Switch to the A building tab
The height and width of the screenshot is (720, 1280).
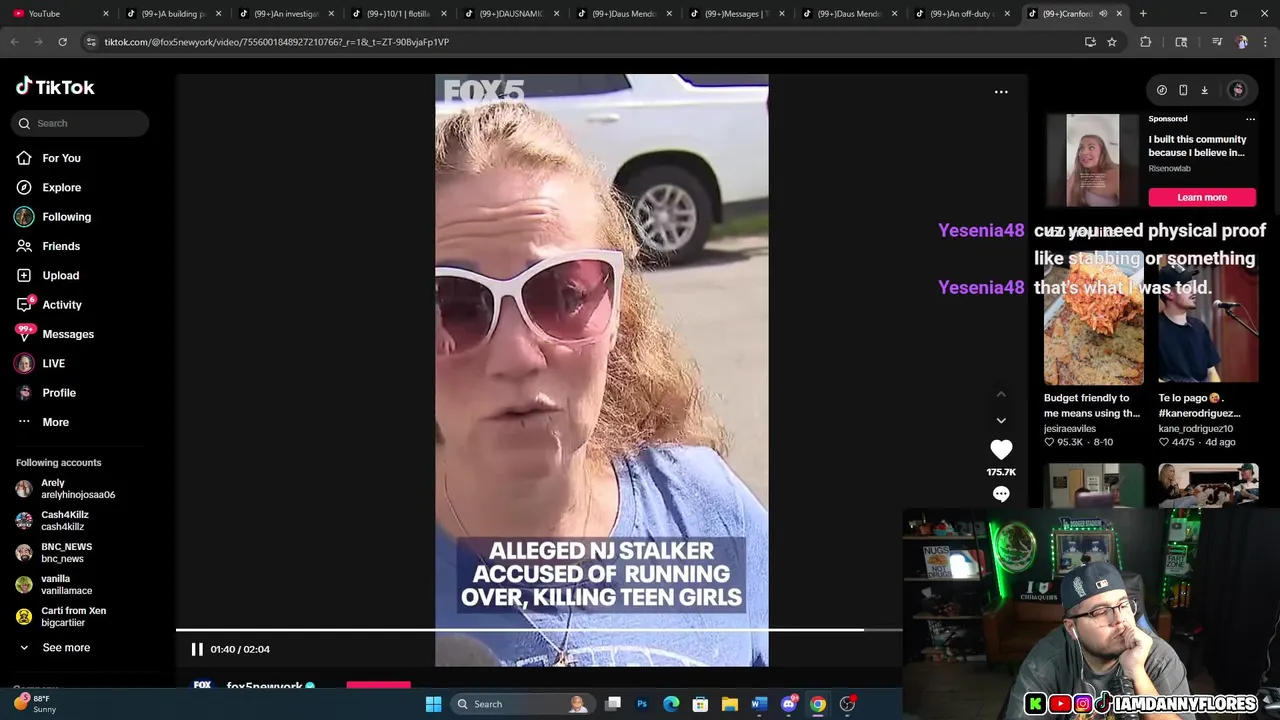tap(173, 14)
